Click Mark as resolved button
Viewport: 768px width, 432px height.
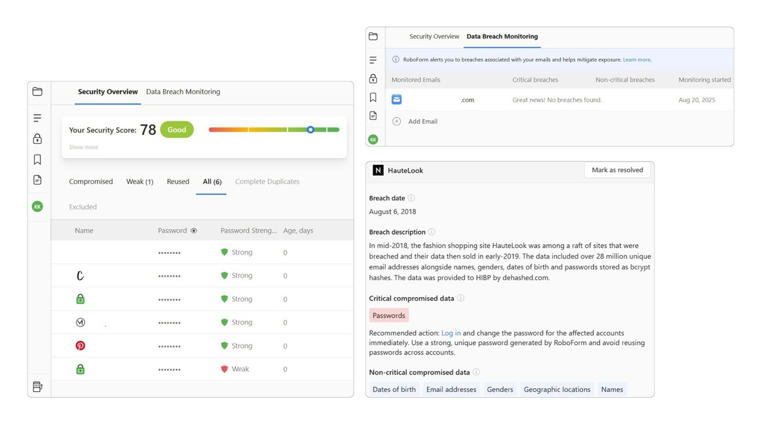pyautogui.click(x=617, y=170)
